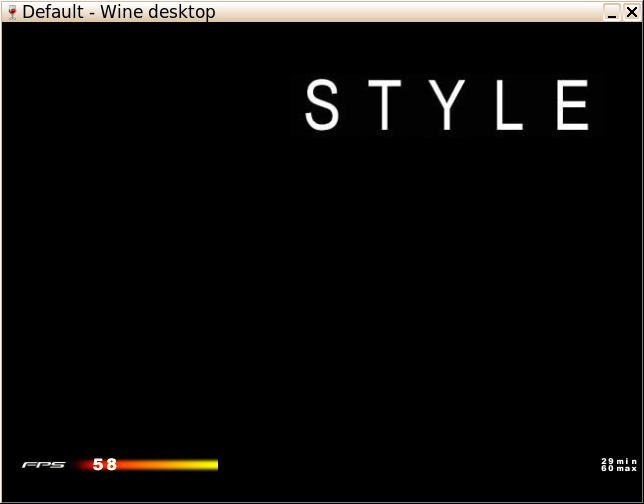Click the black area below STYLE text
Screen dimensions: 644x504
pos(445,250)
